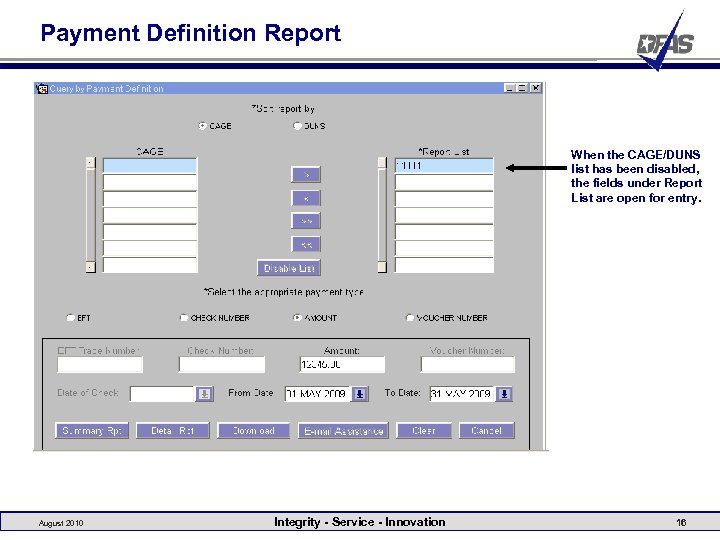Click the E-mail Assistance button
This screenshot has height=540, width=720.
tap(343, 431)
